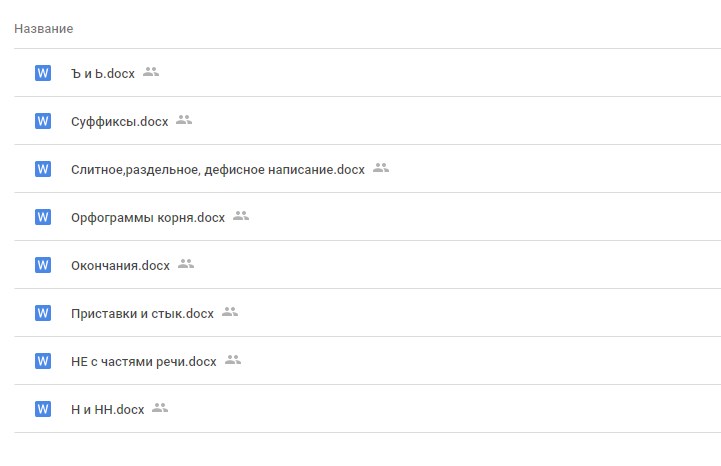Click the shared icon after Суффиксы.docx

tap(184, 120)
